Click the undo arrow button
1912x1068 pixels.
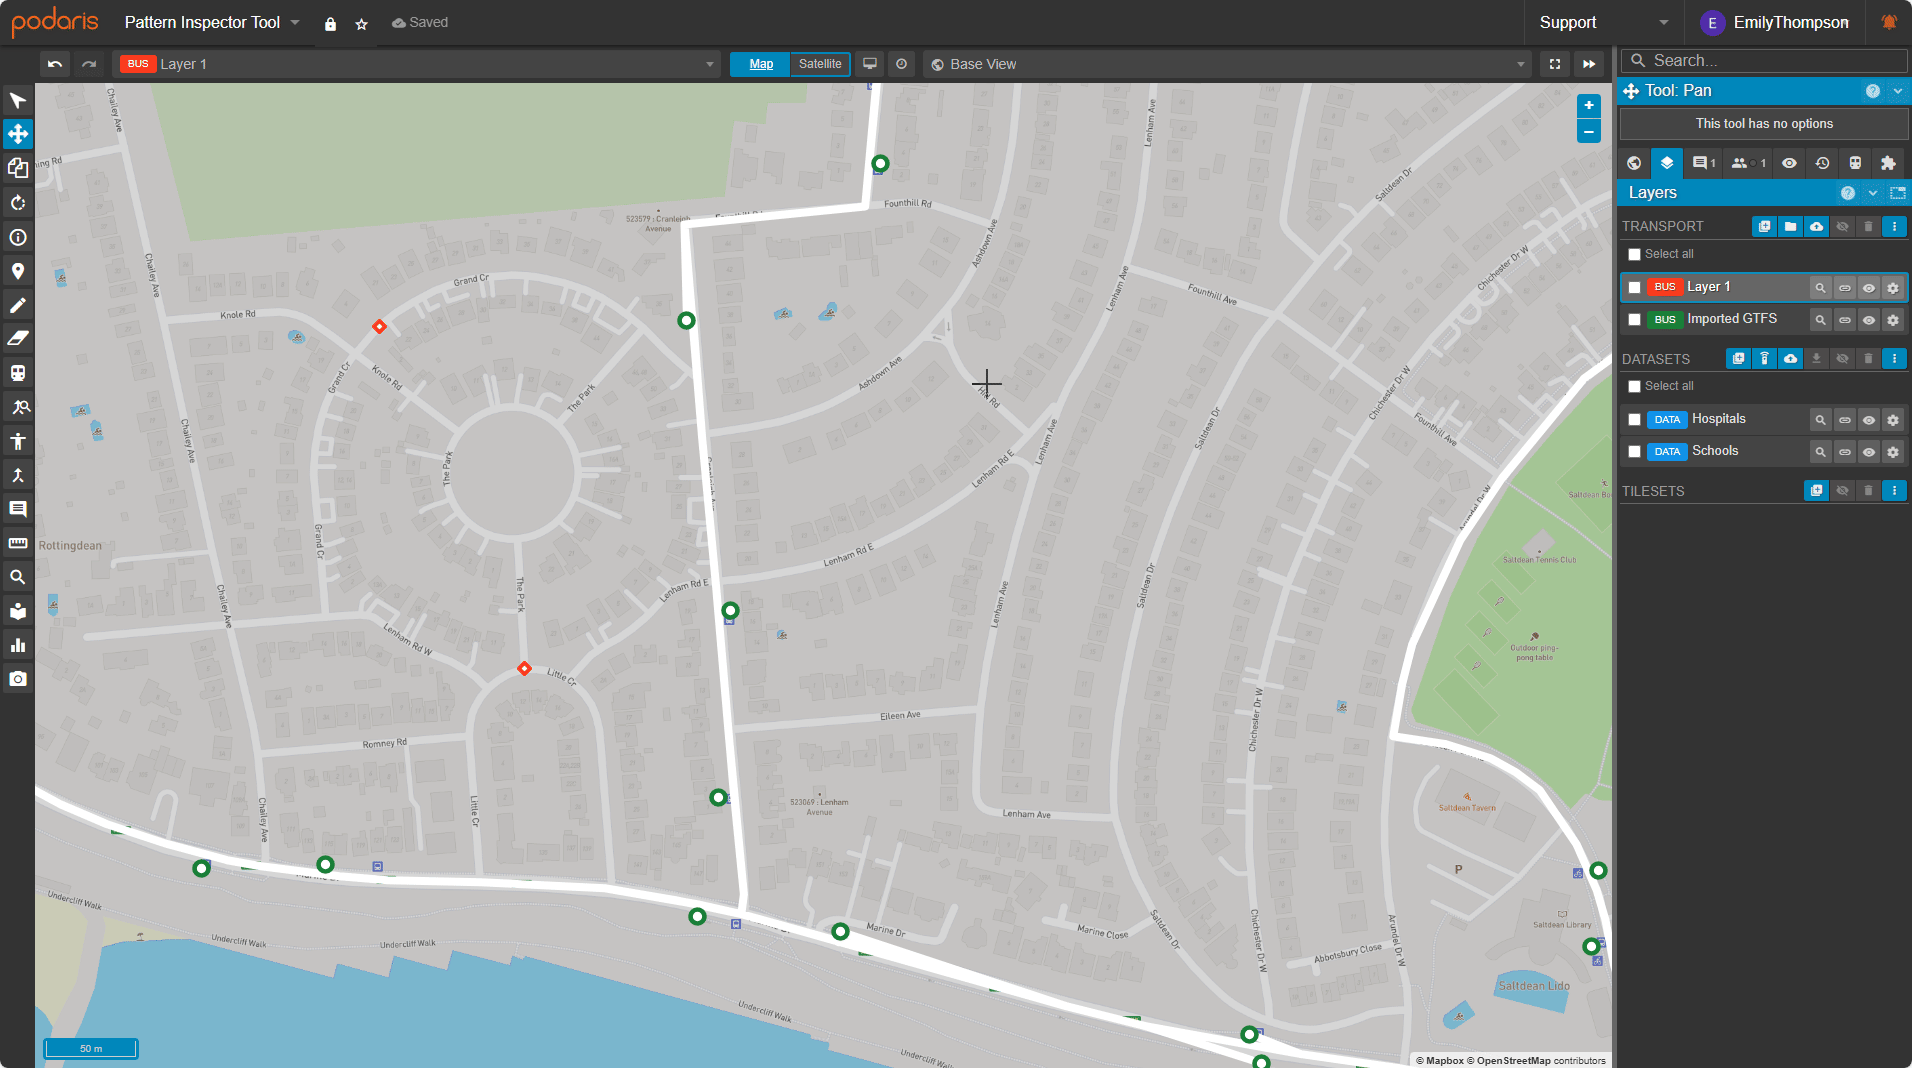tap(55, 64)
